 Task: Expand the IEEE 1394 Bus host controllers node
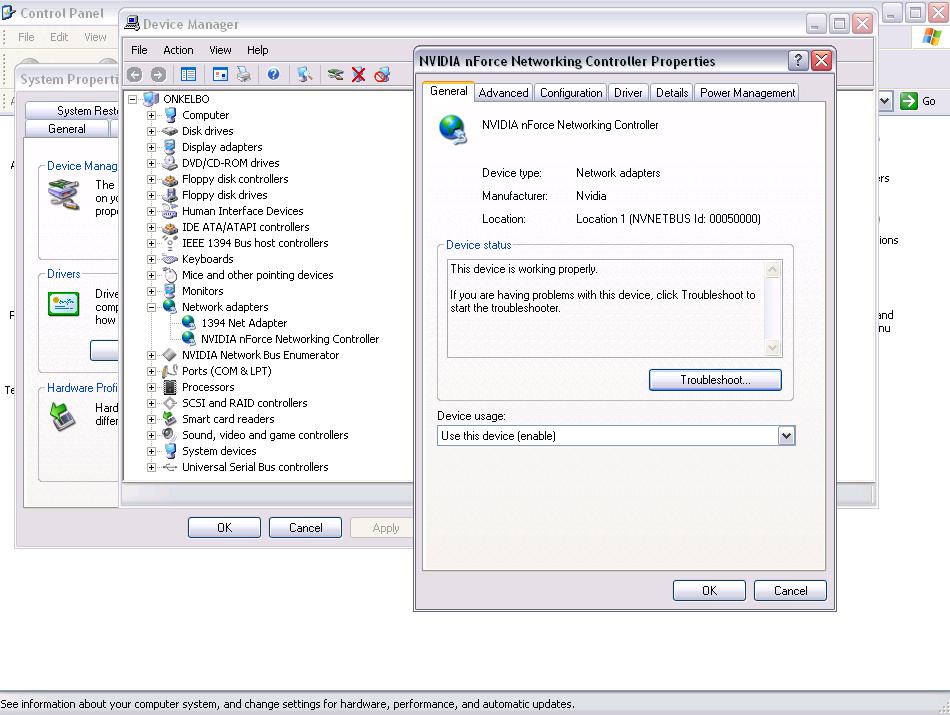coord(151,243)
